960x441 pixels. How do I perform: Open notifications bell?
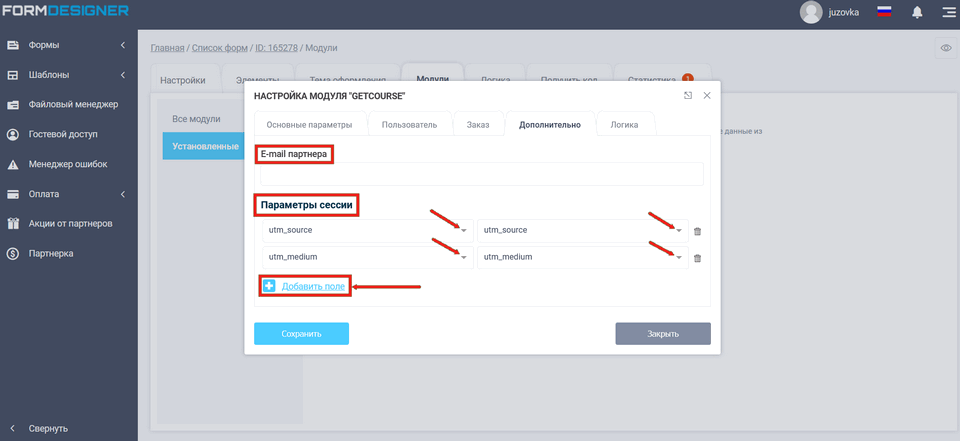[917, 12]
